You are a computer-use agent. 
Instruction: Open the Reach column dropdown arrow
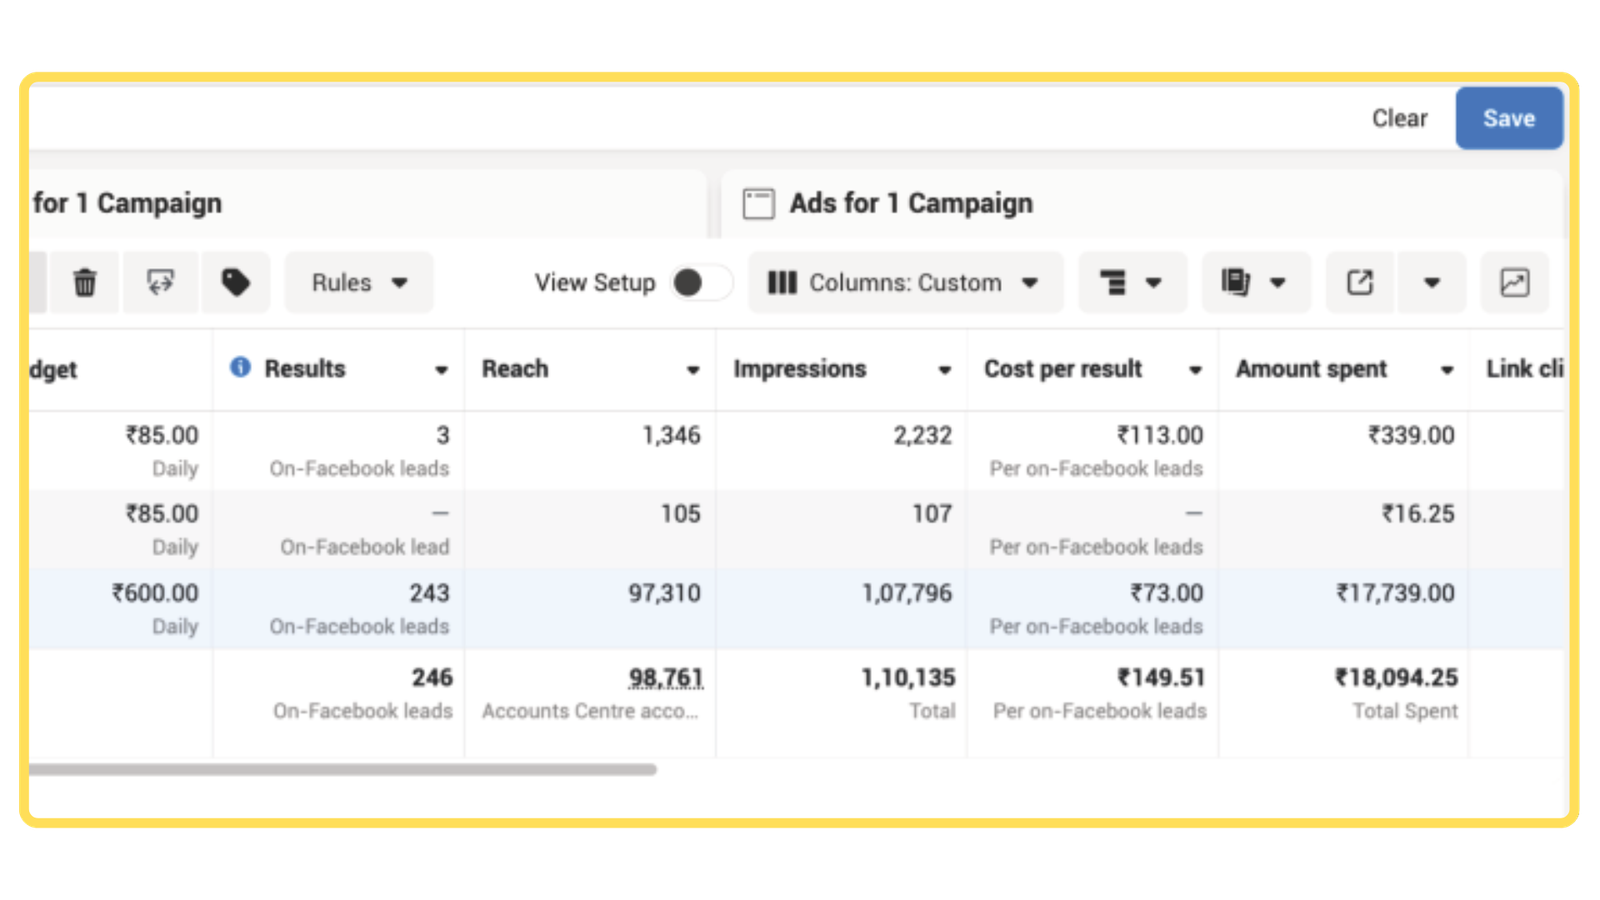692,370
